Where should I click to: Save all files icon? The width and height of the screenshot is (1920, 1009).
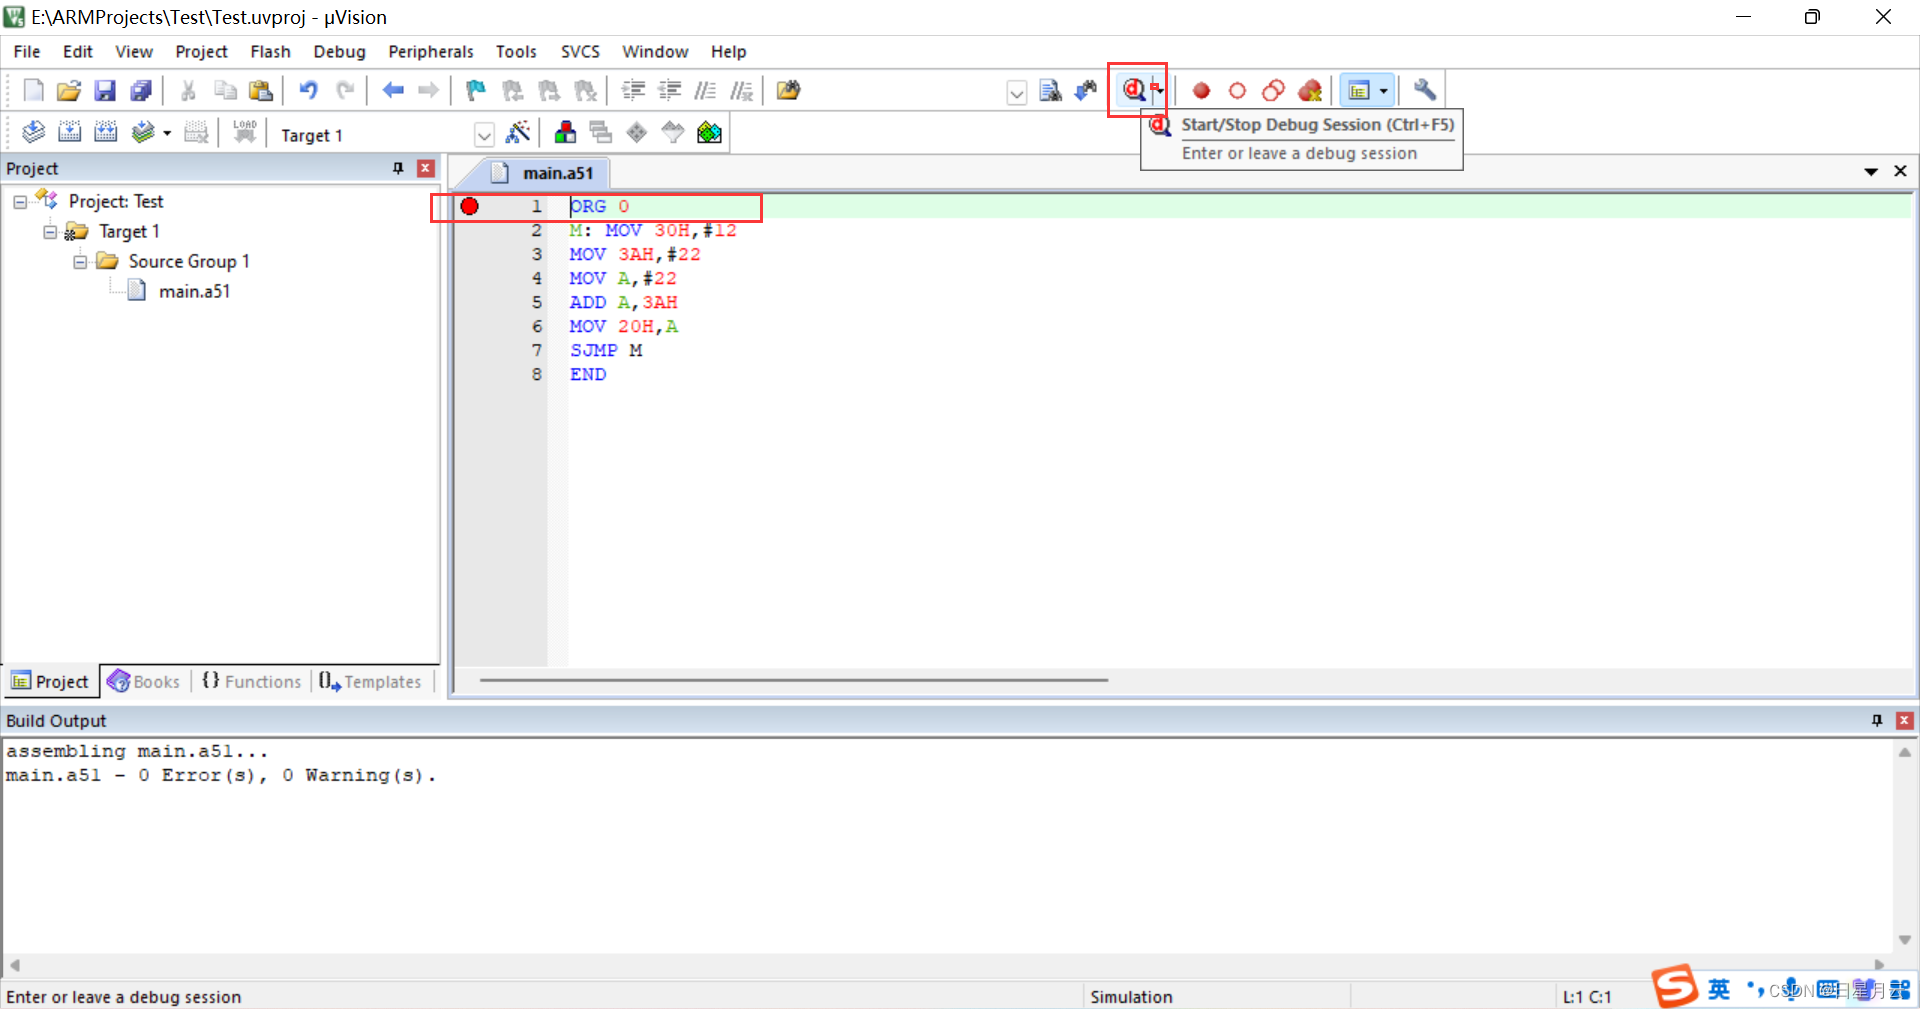coord(141,91)
